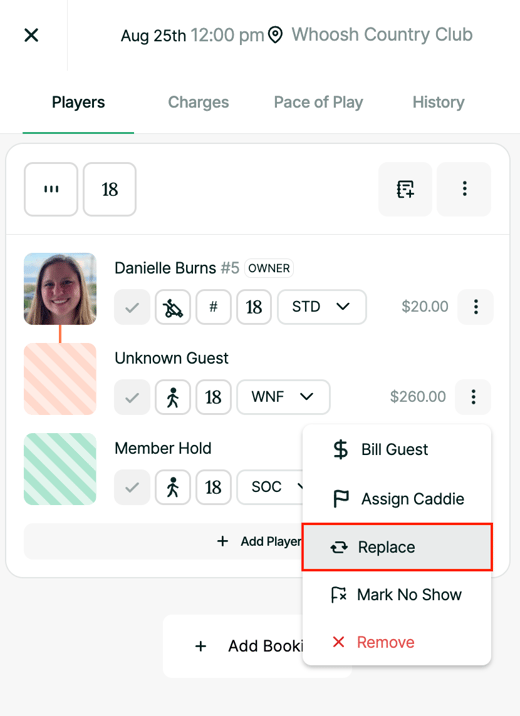Click the # button for Danielle Burns

(x=213, y=307)
